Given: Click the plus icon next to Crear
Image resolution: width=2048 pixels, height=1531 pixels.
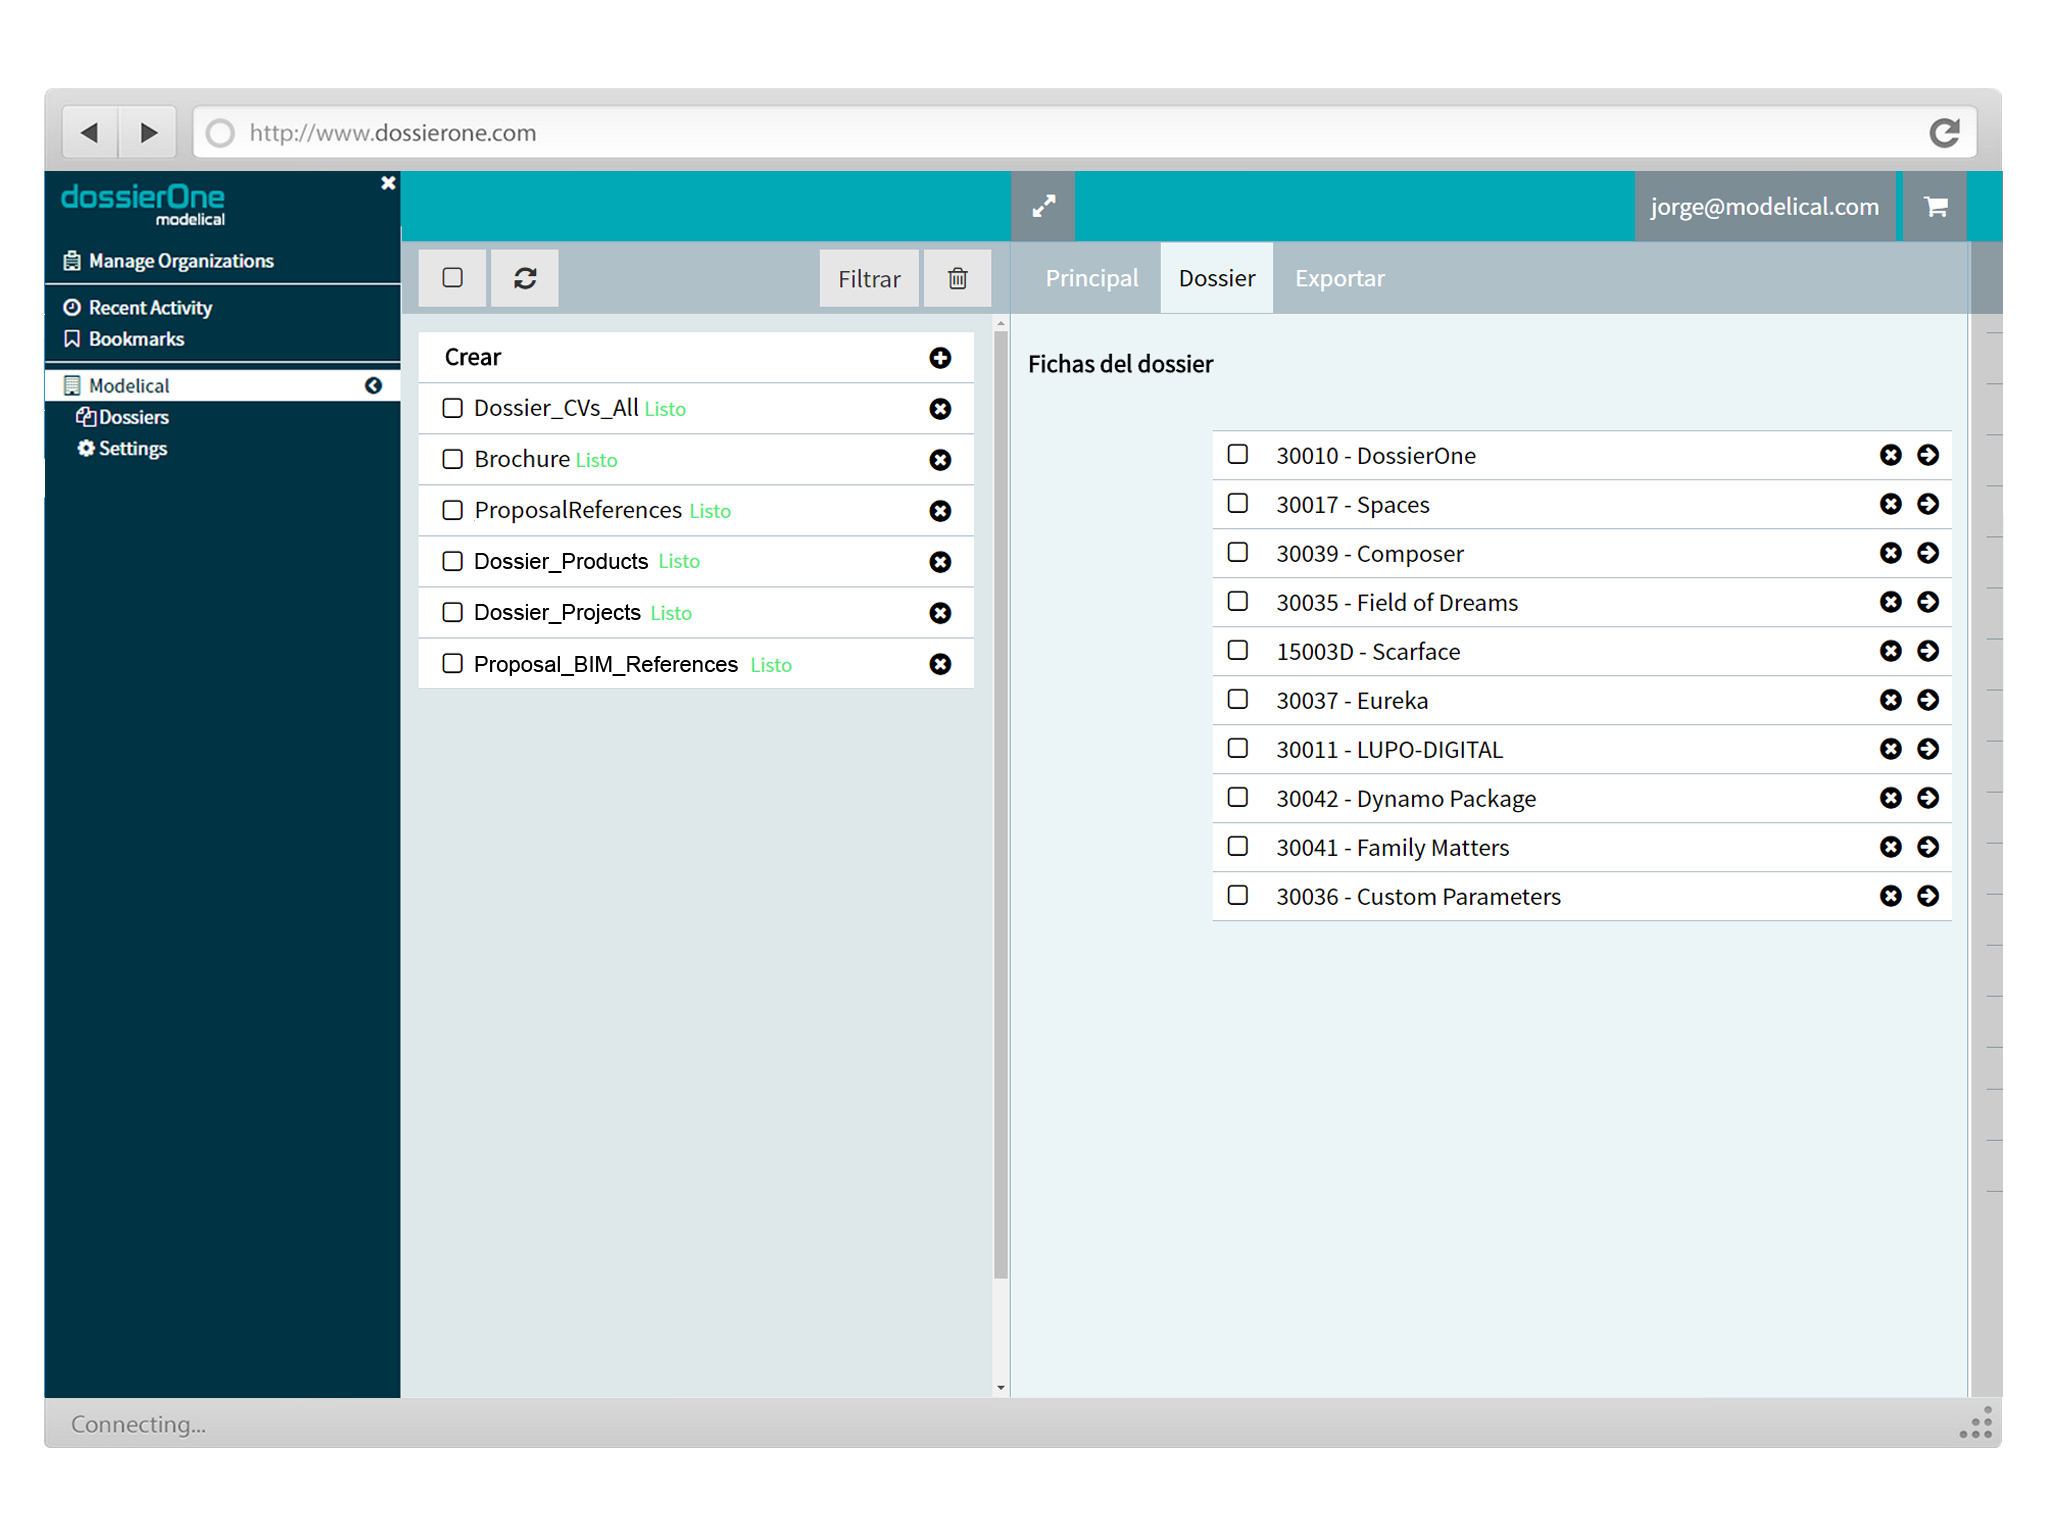Looking at the screenshot, I should [x=940, y=358].
